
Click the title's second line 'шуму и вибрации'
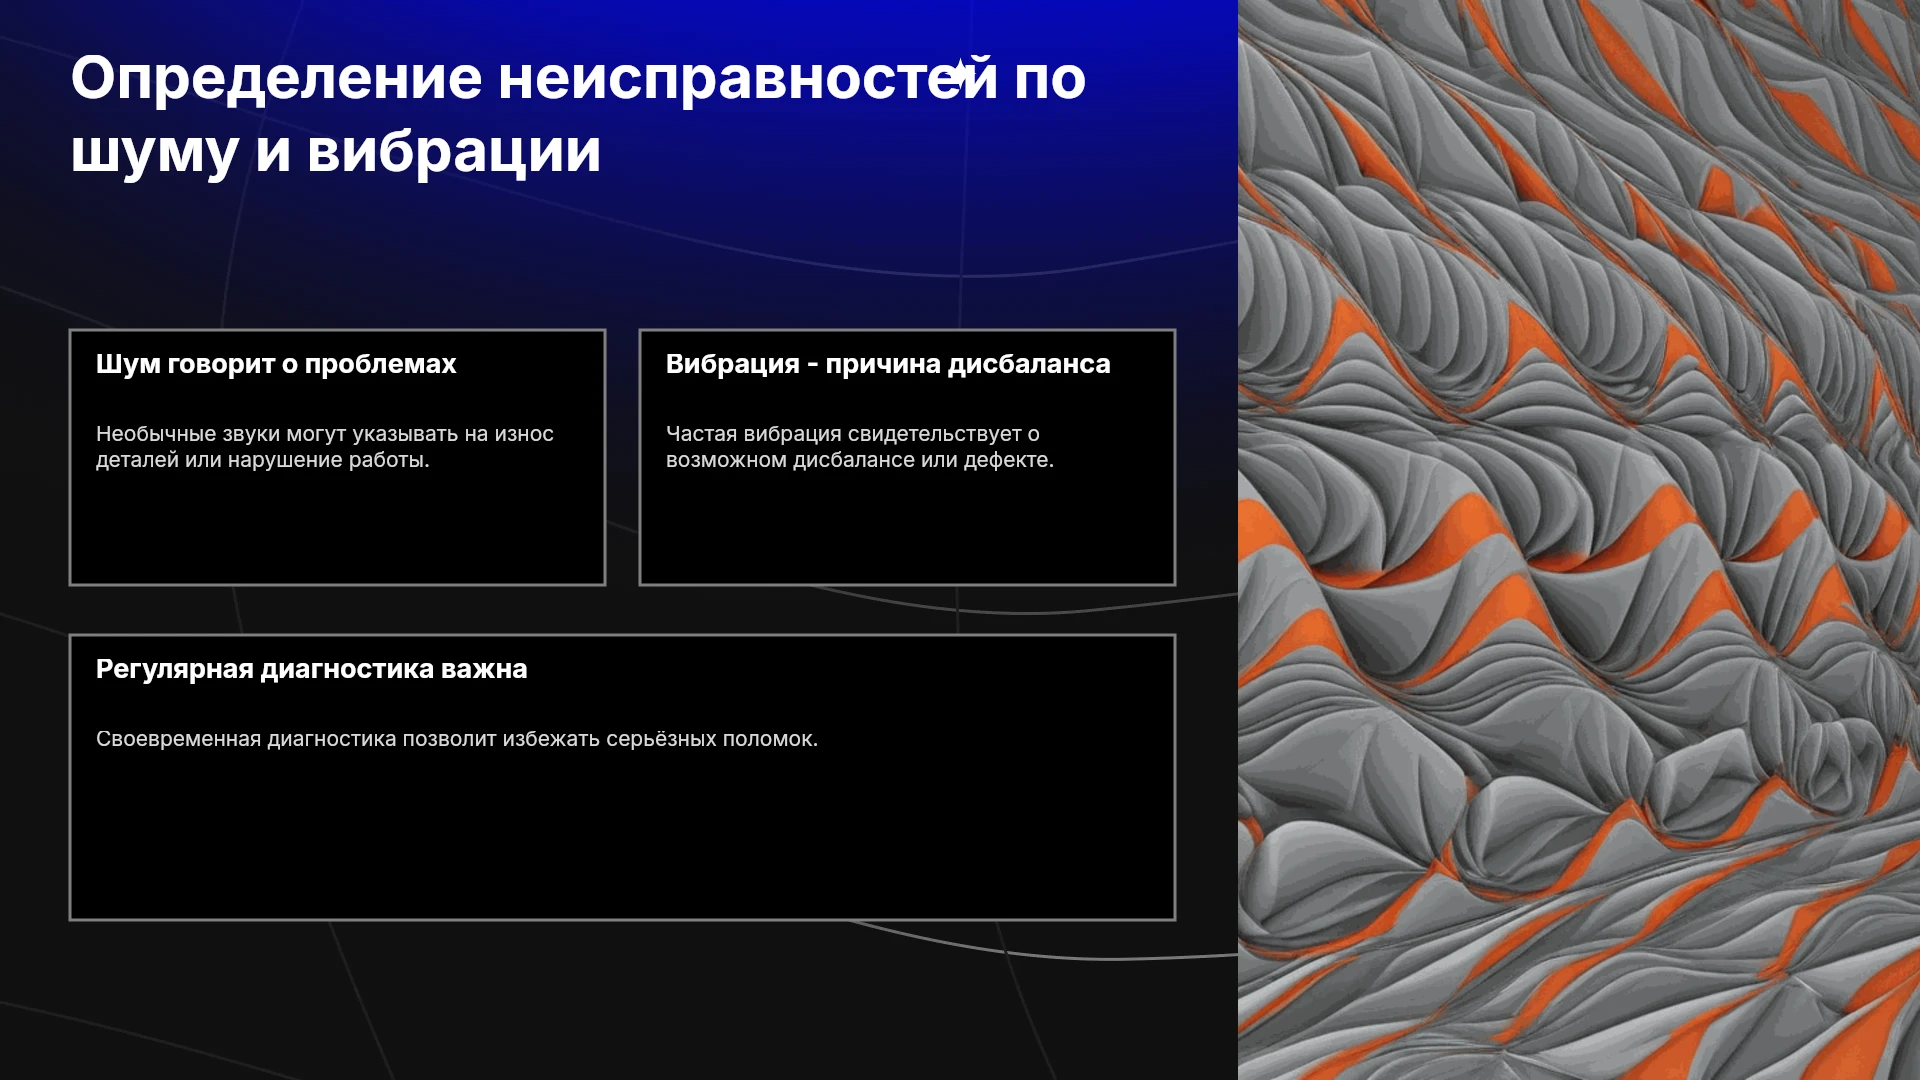[336, 152]
